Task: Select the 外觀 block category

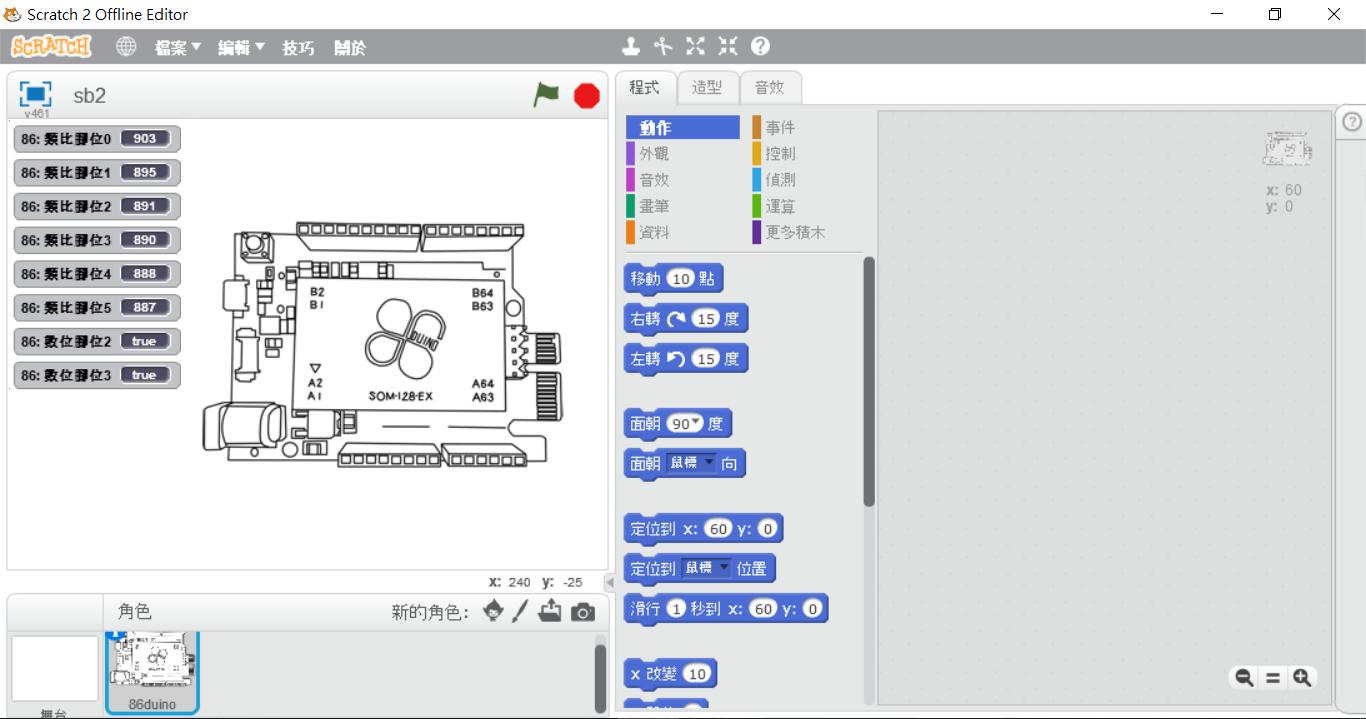Action: (683, 154)
